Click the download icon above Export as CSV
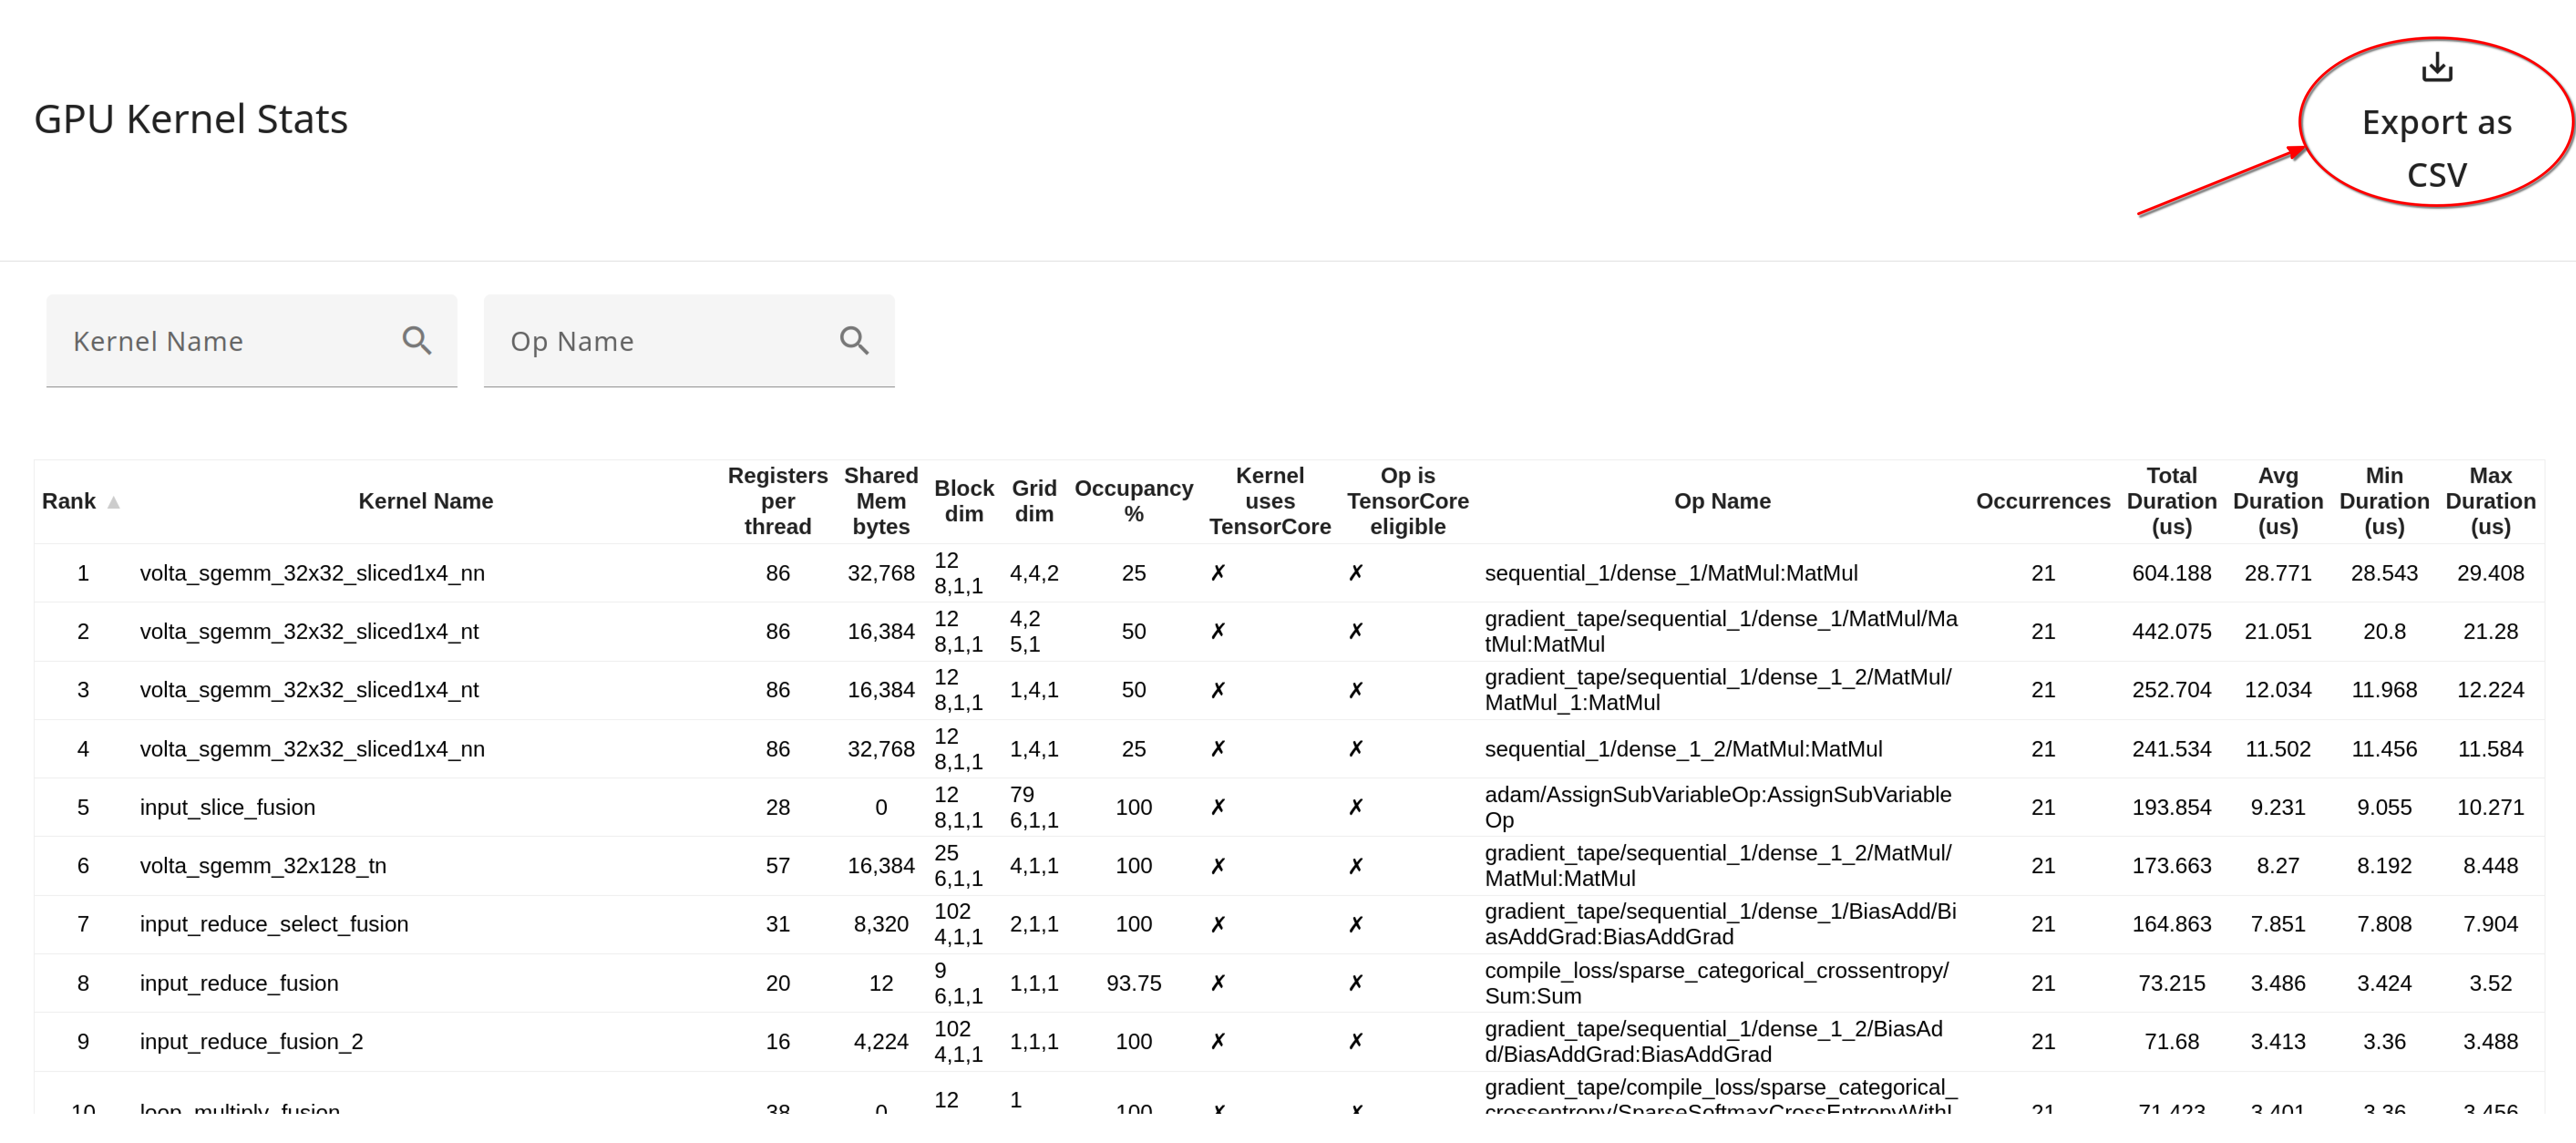The image size is (2576, 1143). [x=2437, y=67]
